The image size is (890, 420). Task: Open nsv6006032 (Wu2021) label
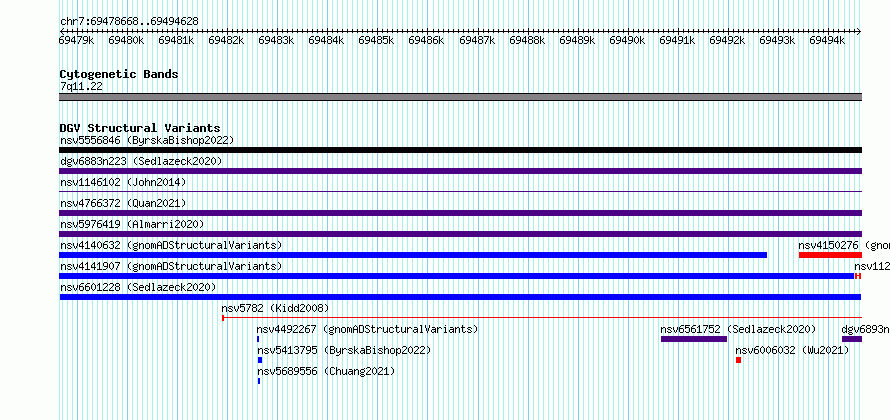(x=792, y=350)
